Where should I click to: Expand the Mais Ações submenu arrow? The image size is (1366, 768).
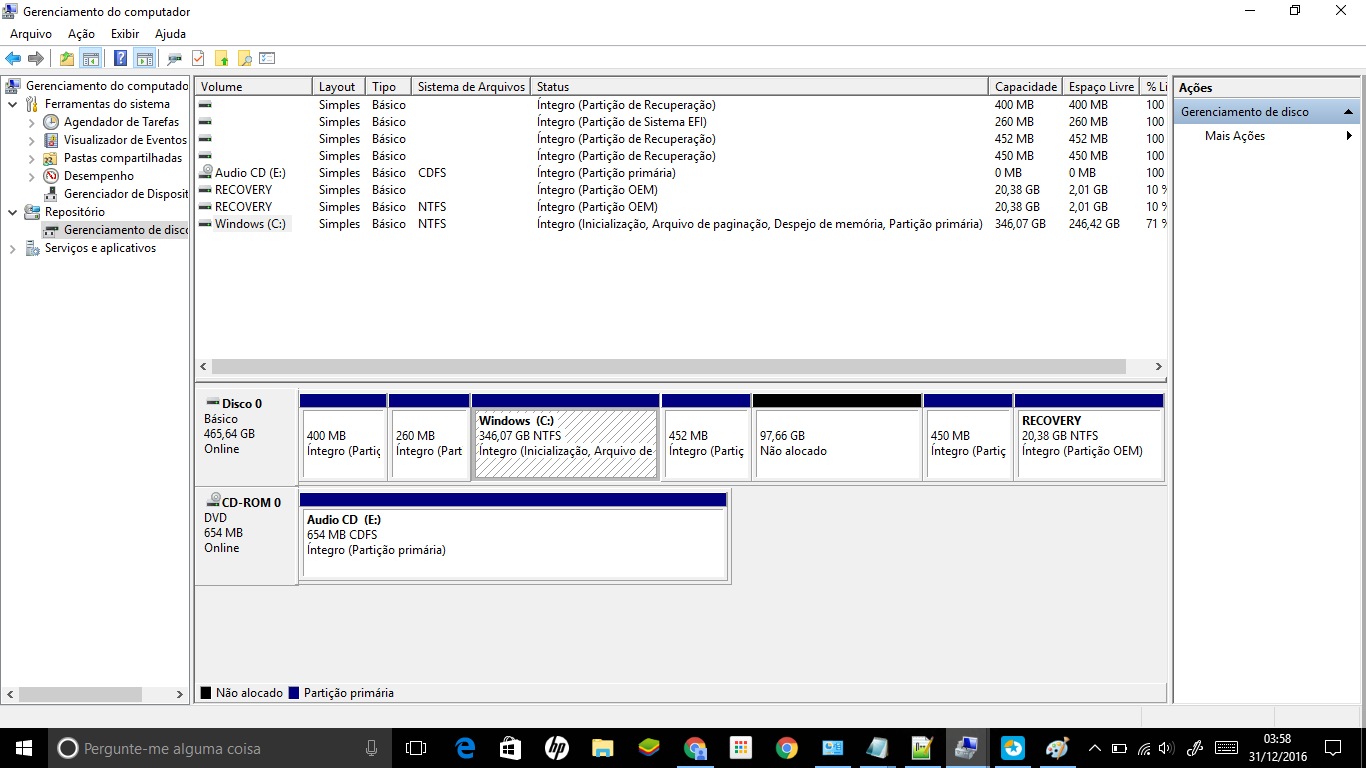[1350, 136]
